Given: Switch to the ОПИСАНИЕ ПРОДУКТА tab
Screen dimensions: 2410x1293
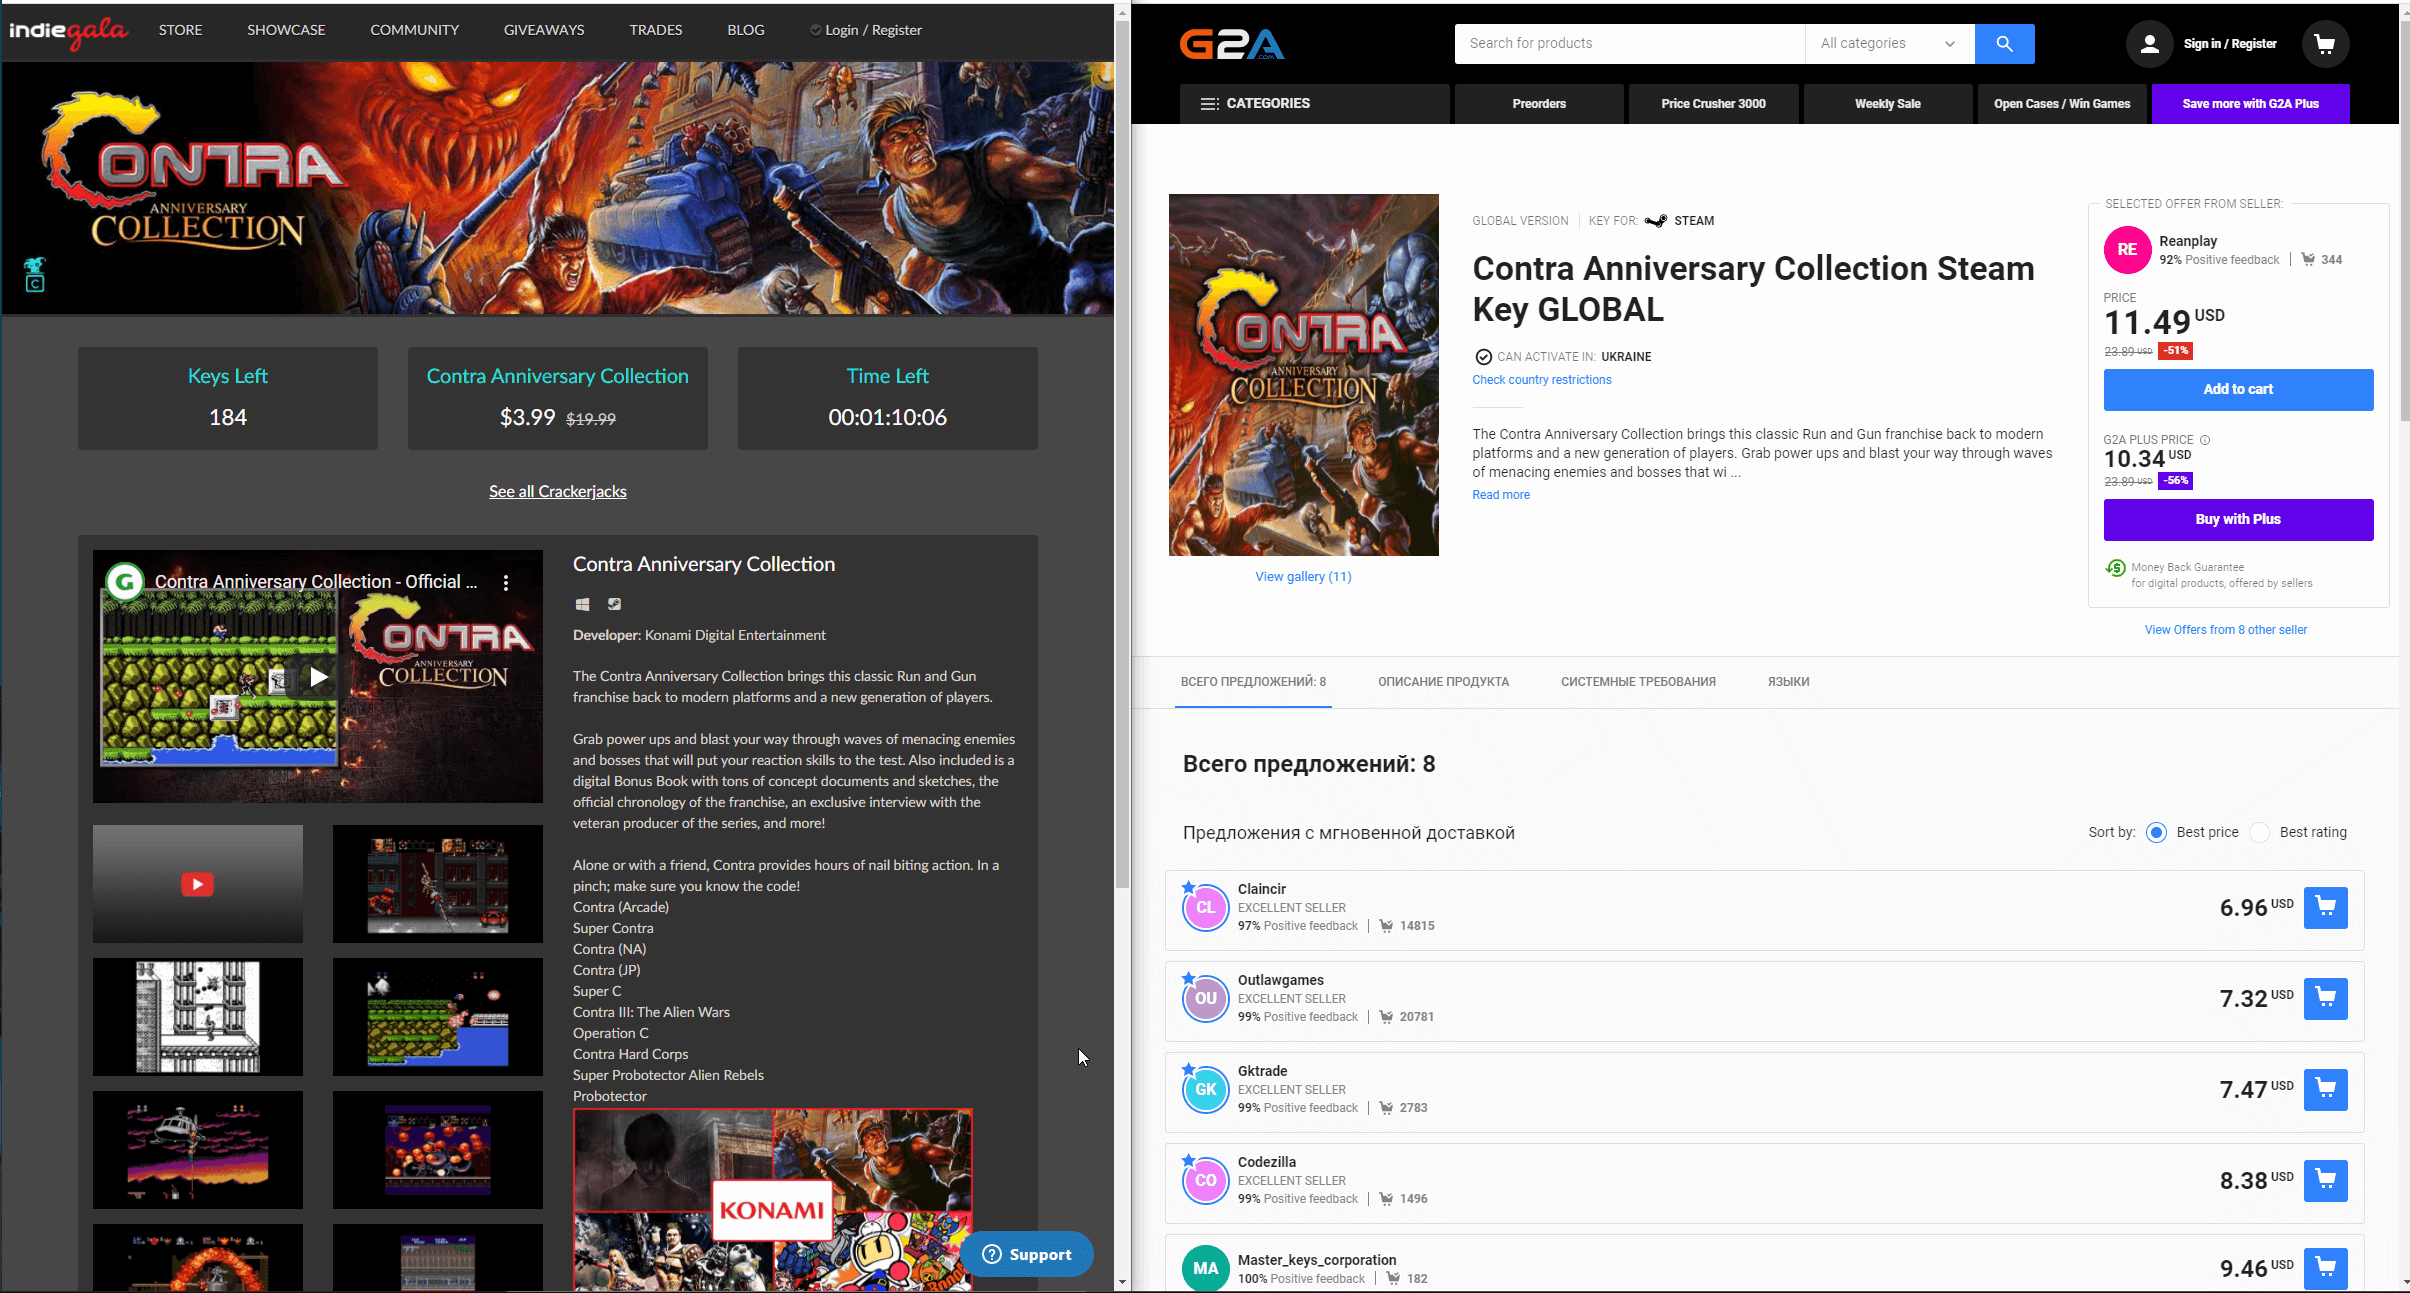Looking at the screenshot, I should [1443, 682].
